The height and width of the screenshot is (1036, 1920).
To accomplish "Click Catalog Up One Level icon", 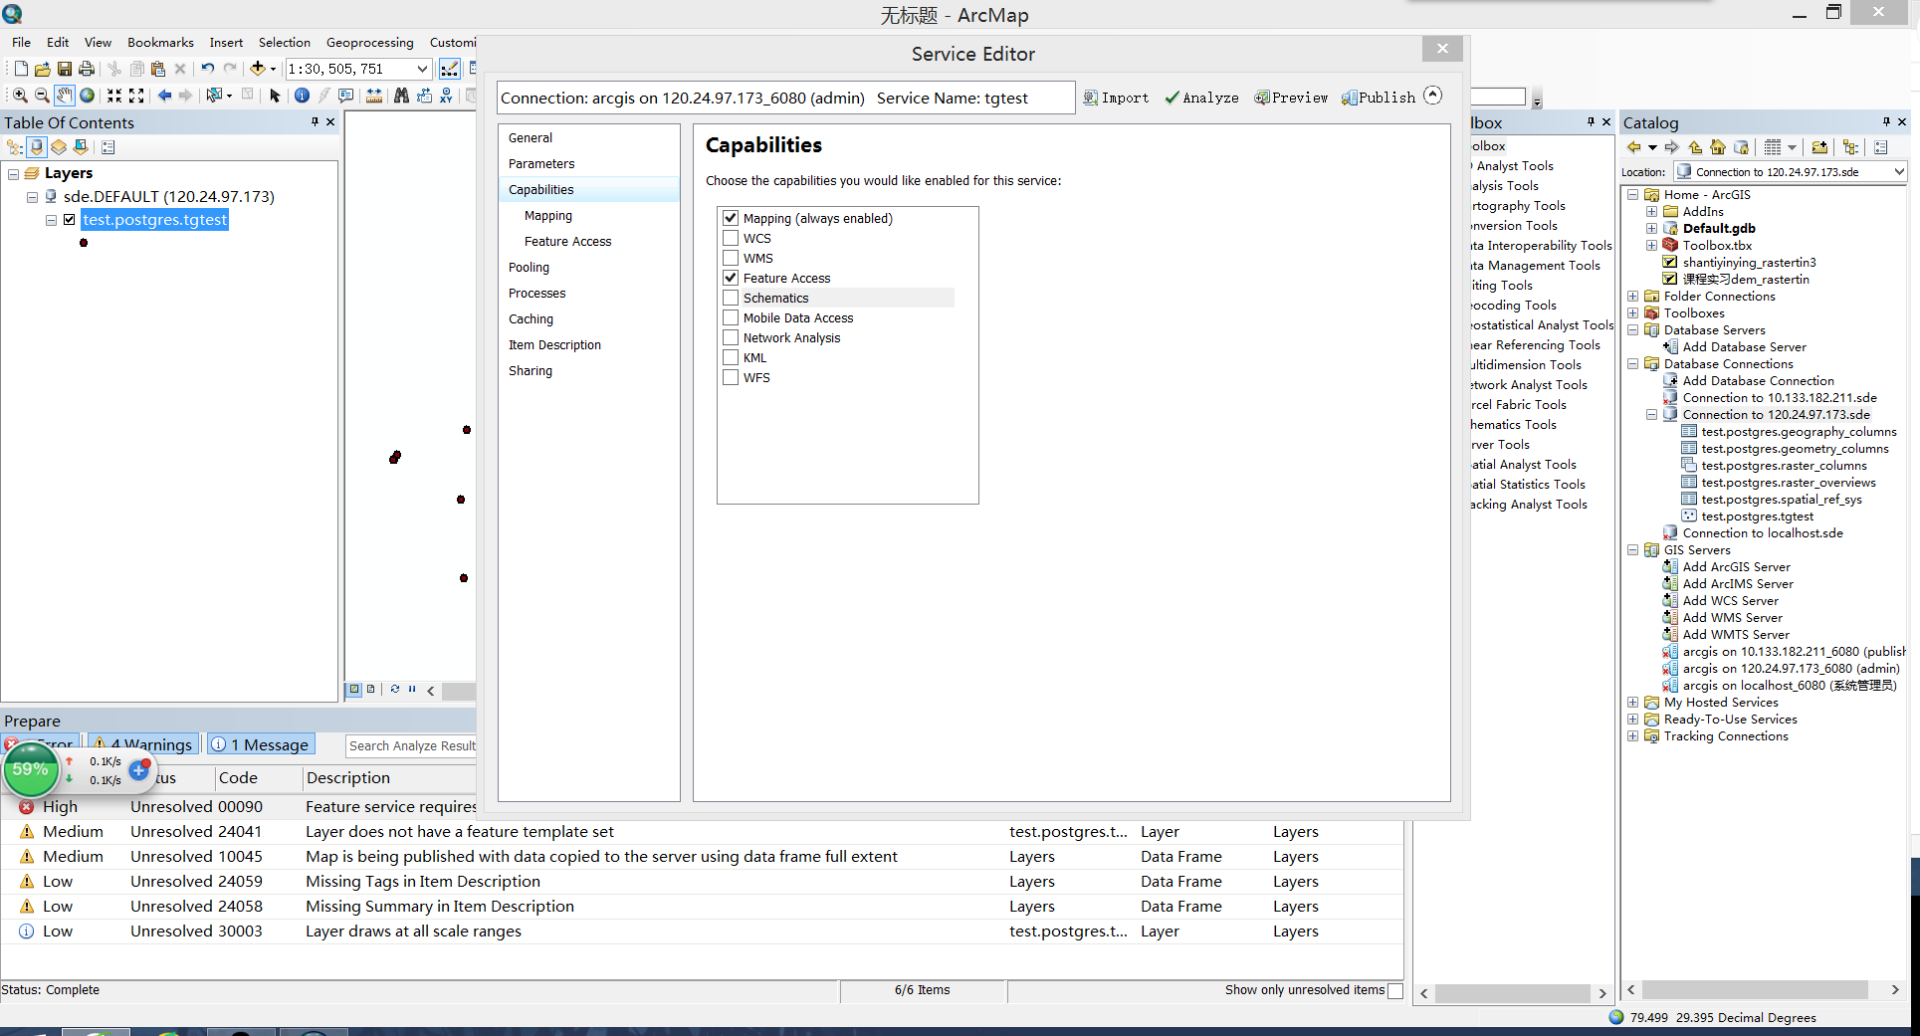I will pyautogui.click(x=1695, y=147).
